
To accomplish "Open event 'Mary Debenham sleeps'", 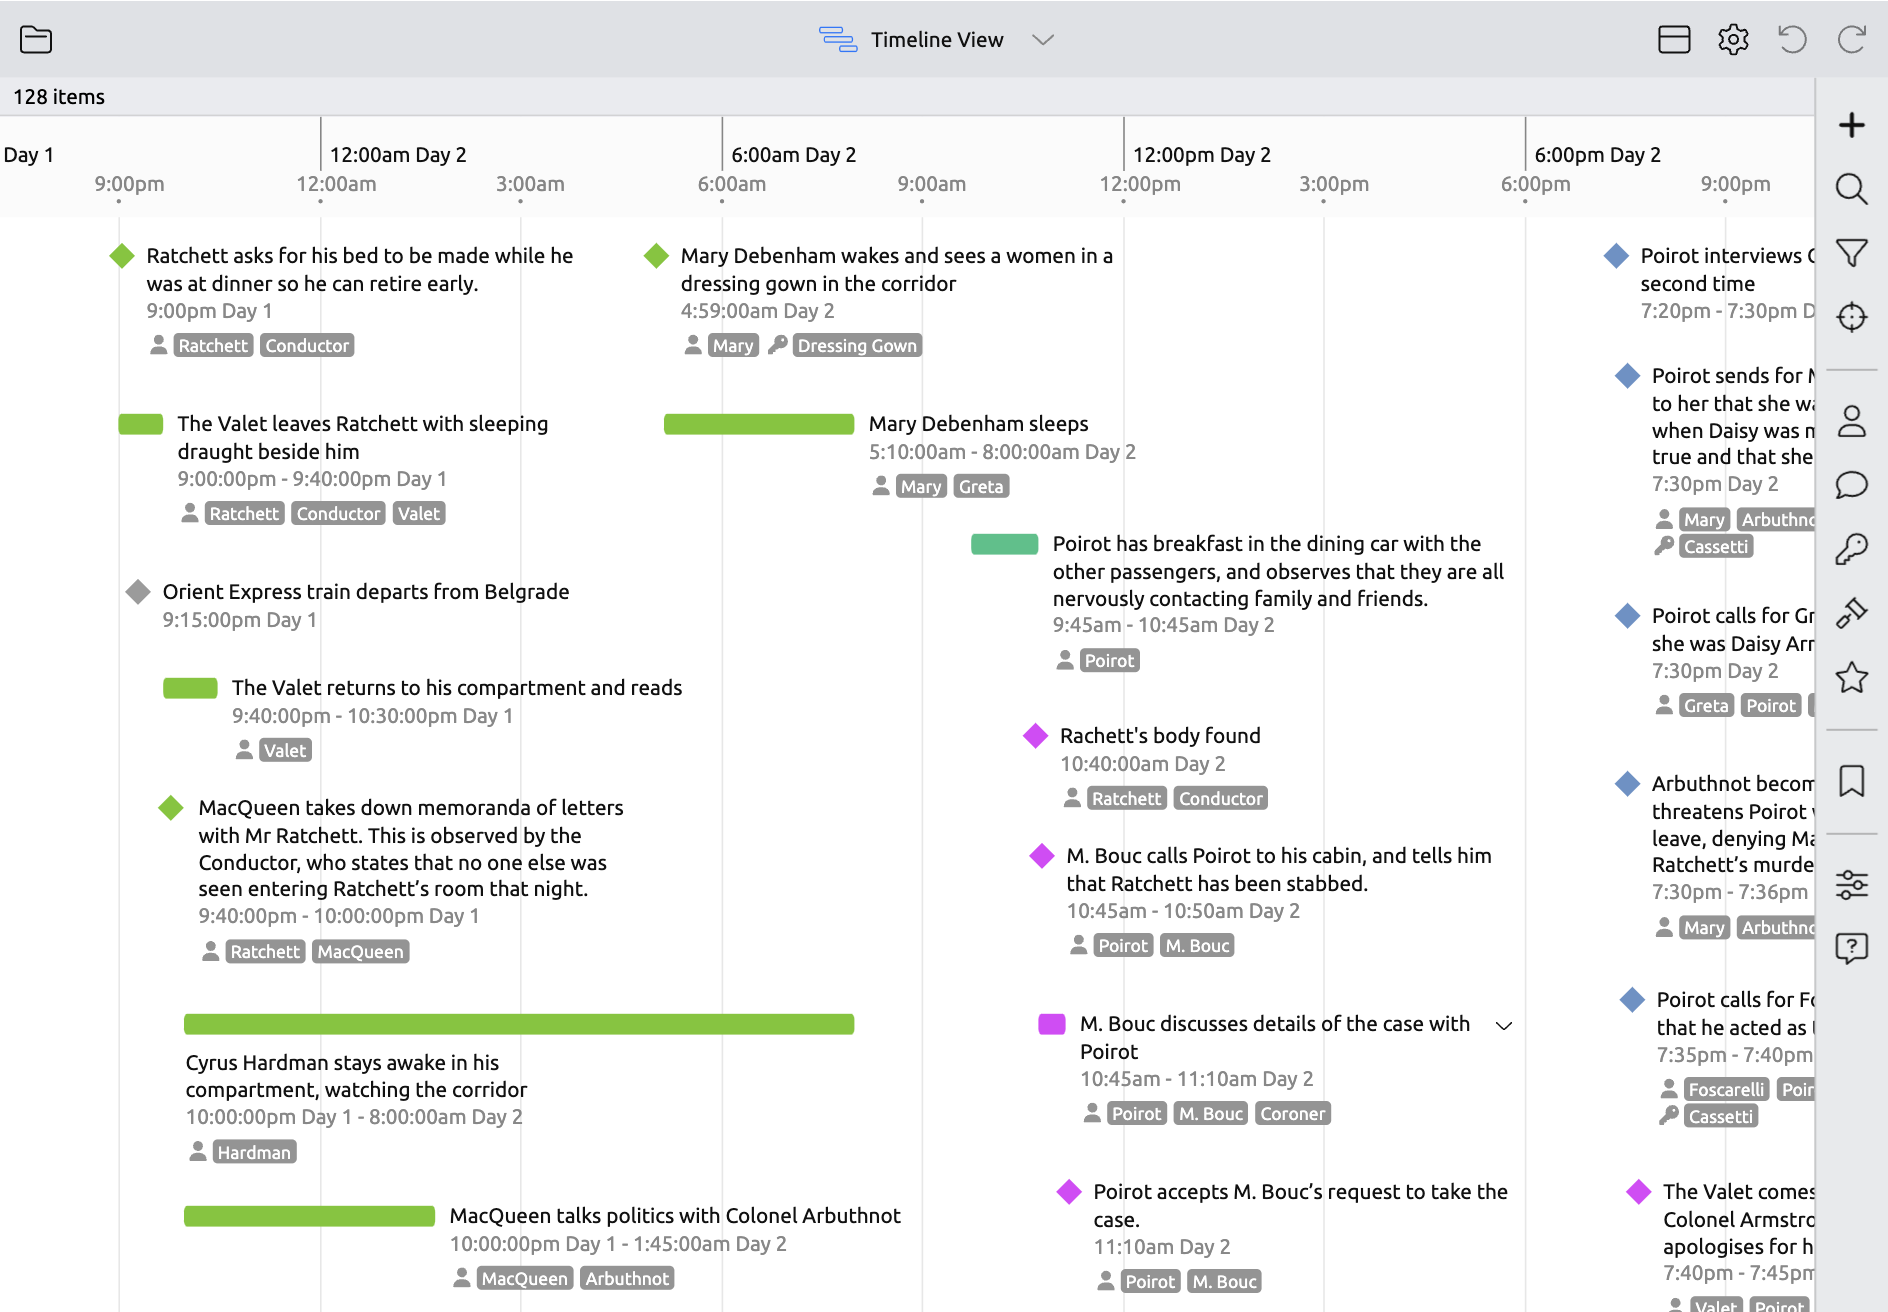I will [978, 424].
